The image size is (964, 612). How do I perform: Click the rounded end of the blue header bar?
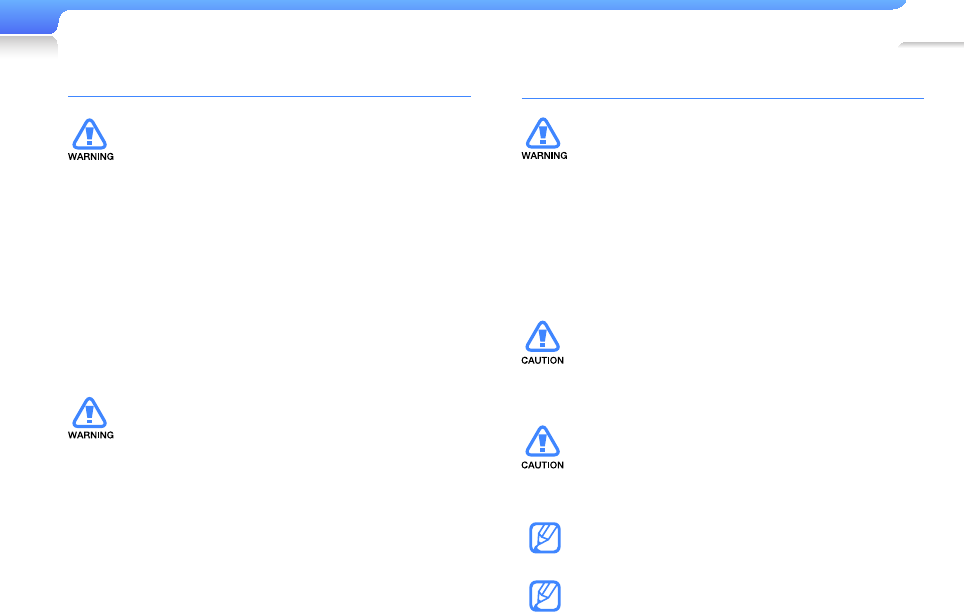tap(899, 4)
